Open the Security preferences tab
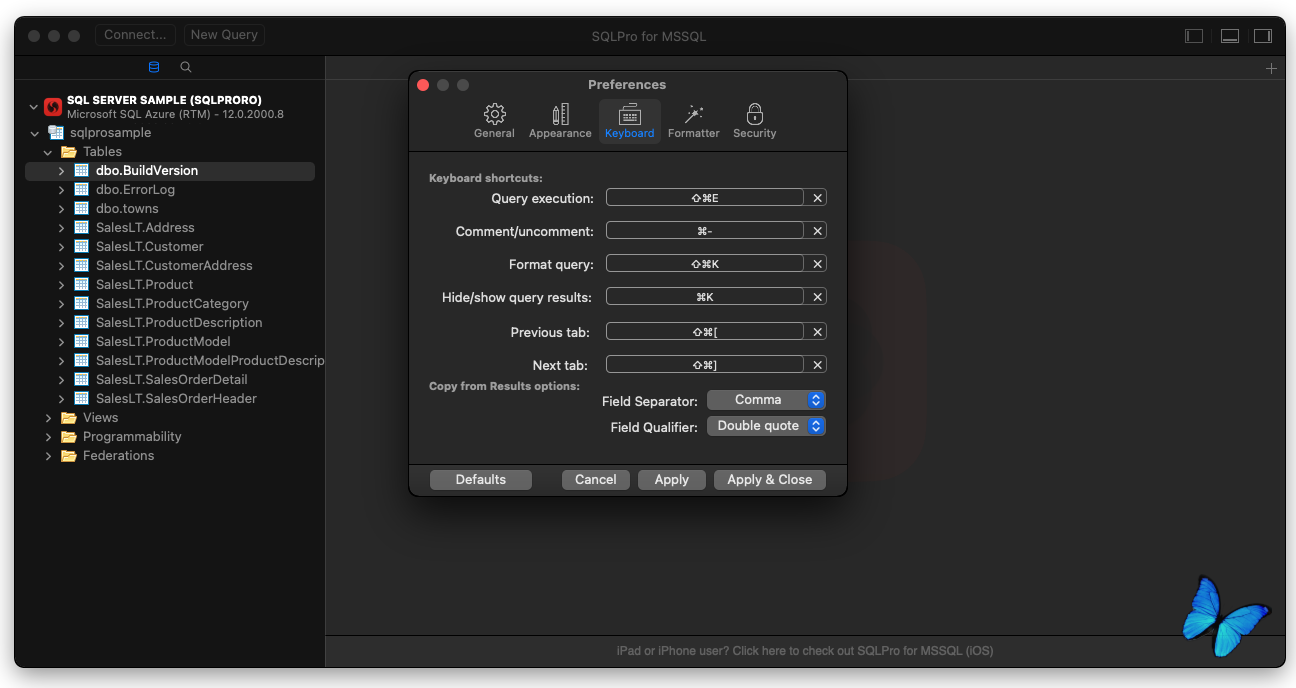 (x=755, y=121)
